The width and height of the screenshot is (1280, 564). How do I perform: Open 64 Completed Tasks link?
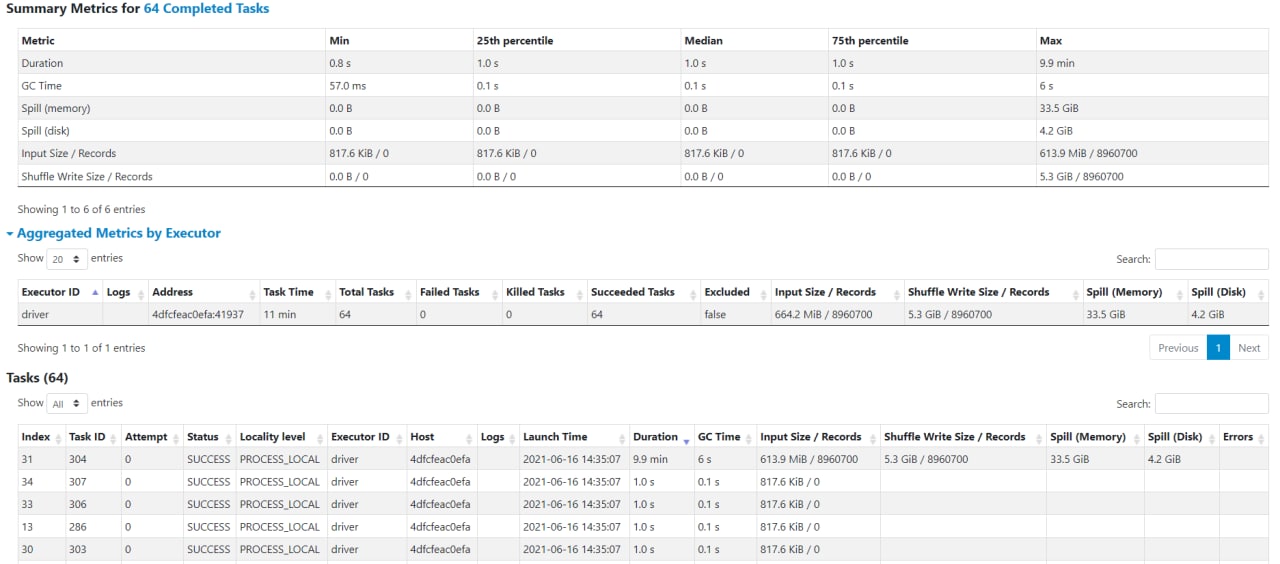tap(206, 8)
